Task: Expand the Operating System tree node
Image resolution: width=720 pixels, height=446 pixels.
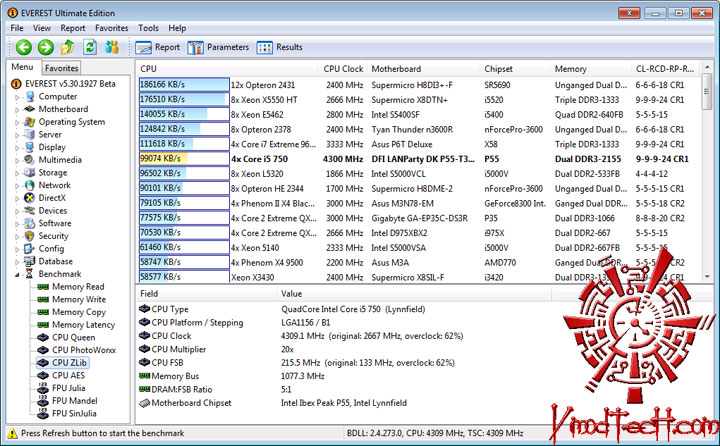Action: point(17,123)
